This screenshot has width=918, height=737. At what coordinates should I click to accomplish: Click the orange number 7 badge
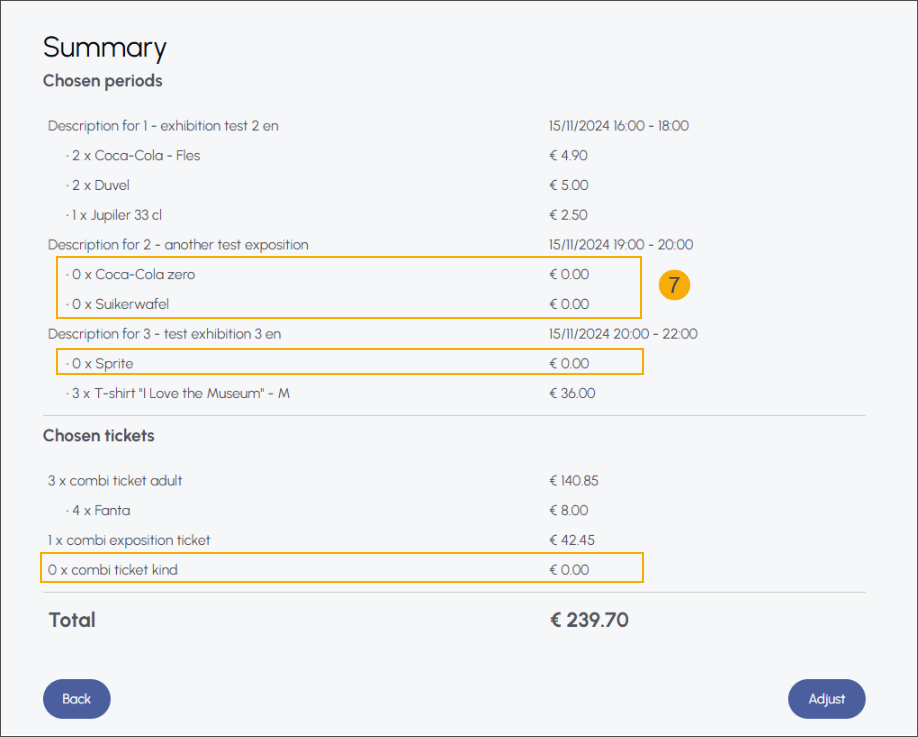point(674,286)
